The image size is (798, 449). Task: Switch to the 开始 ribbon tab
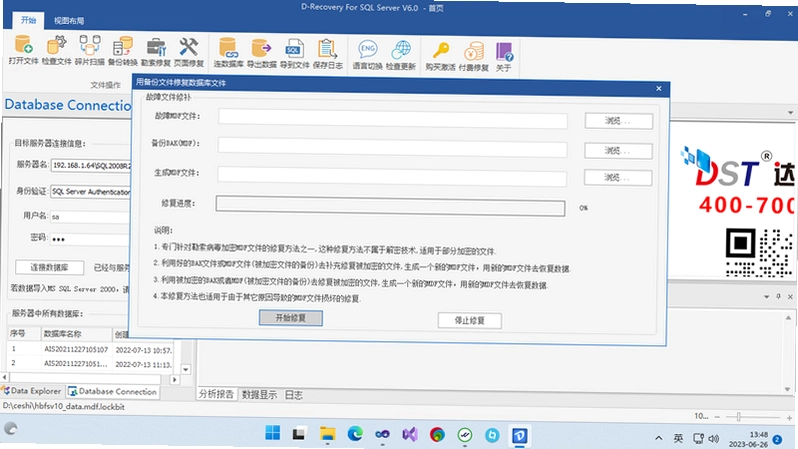pos(28,20)
